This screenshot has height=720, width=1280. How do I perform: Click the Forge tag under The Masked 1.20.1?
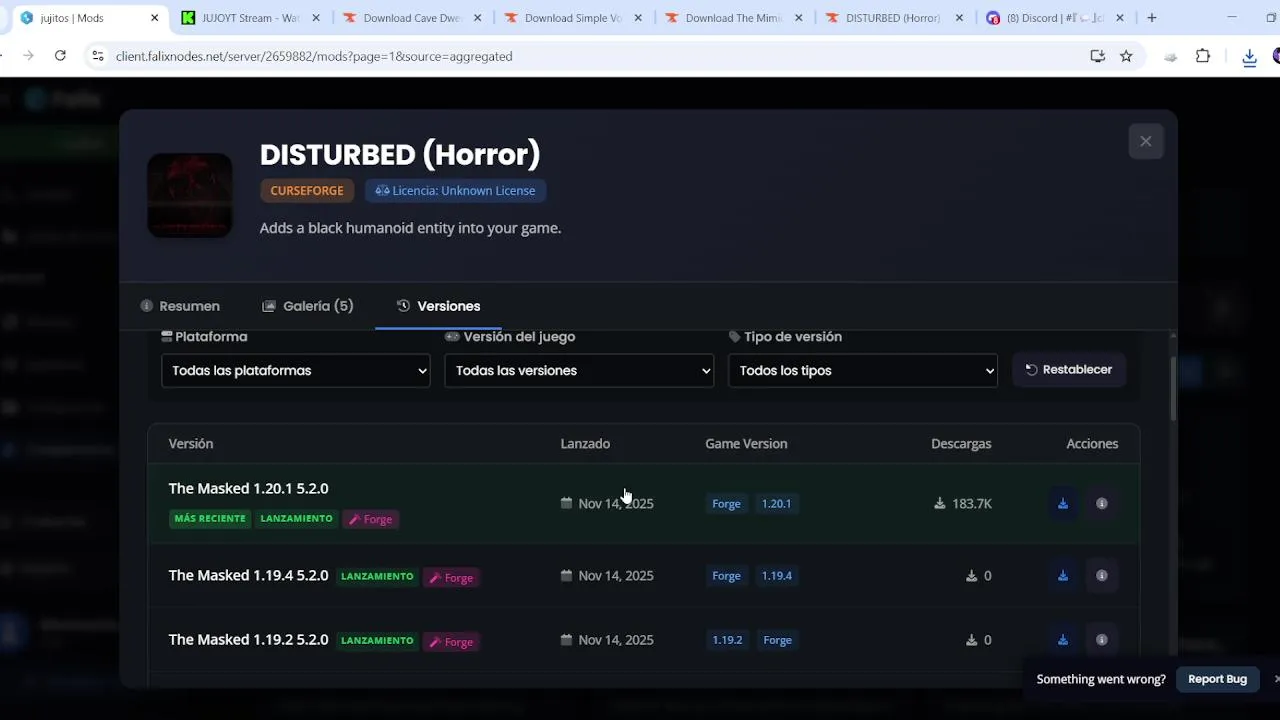point(371,519)
